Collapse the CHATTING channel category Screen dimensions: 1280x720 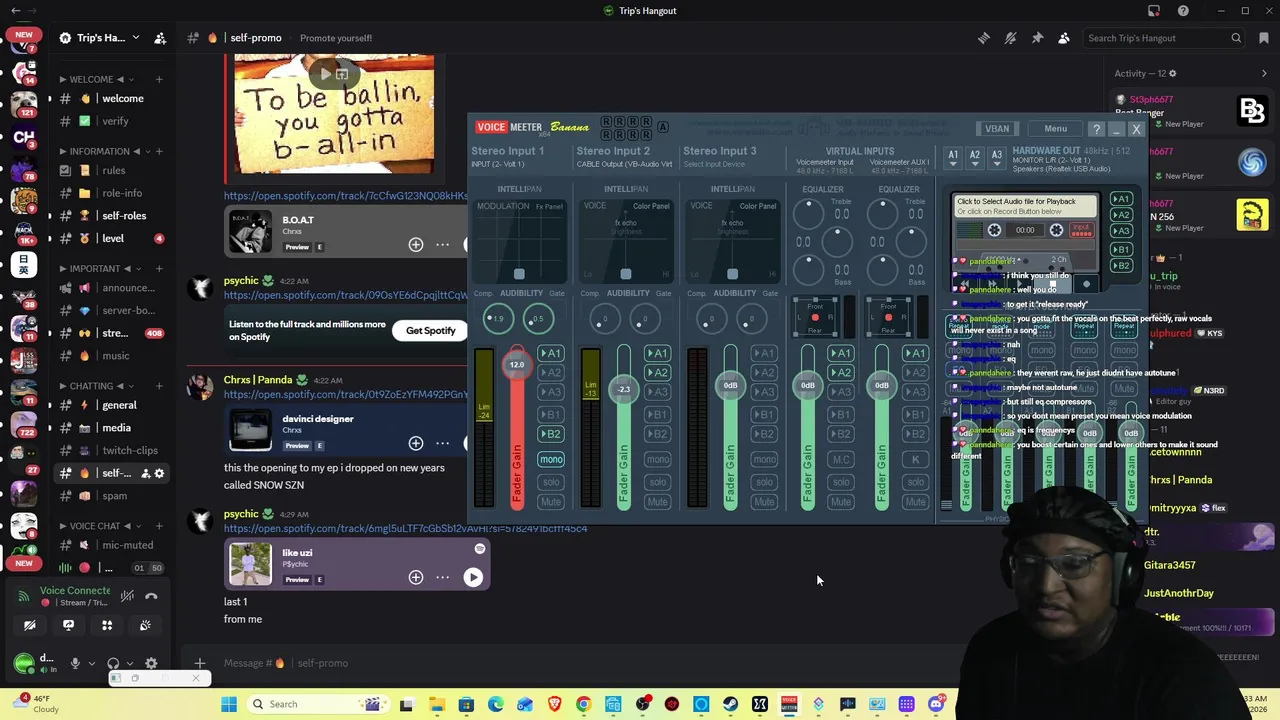point(91,386)
